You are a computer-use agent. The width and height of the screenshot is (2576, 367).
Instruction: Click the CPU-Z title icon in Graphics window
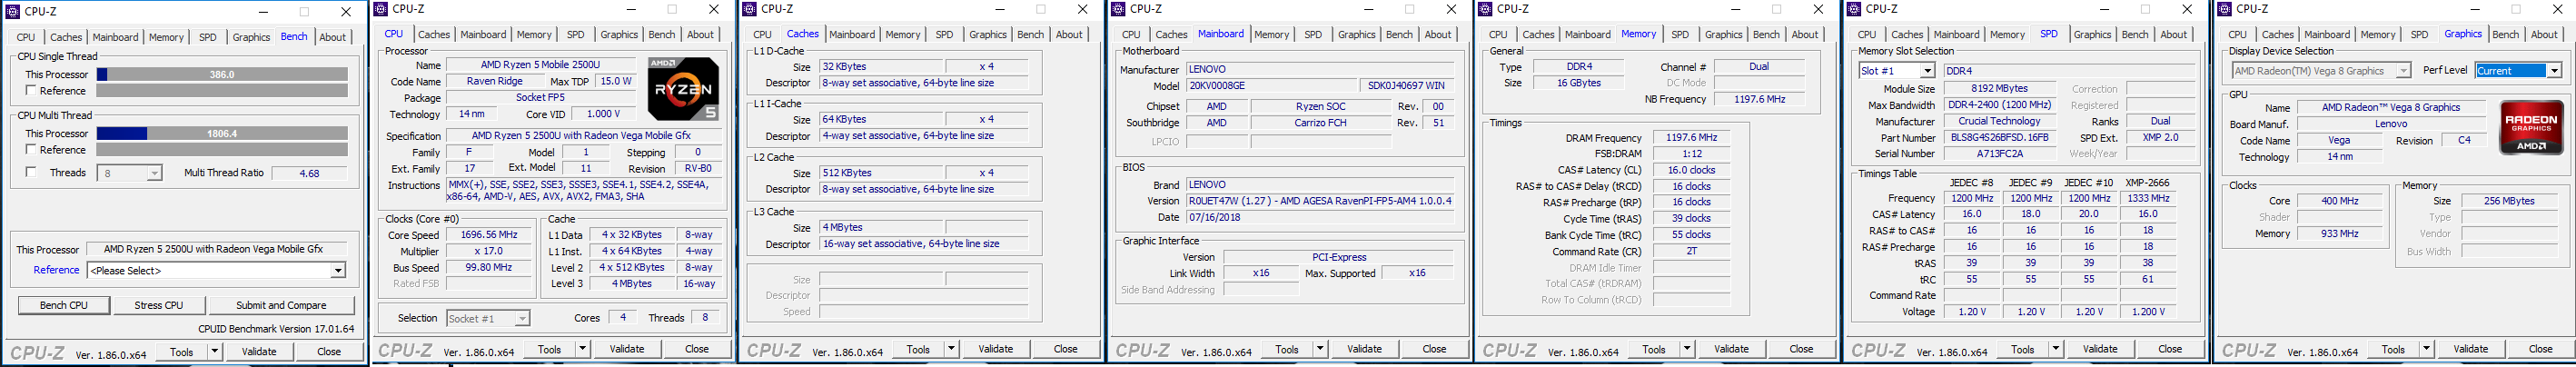coord(2225,9)
